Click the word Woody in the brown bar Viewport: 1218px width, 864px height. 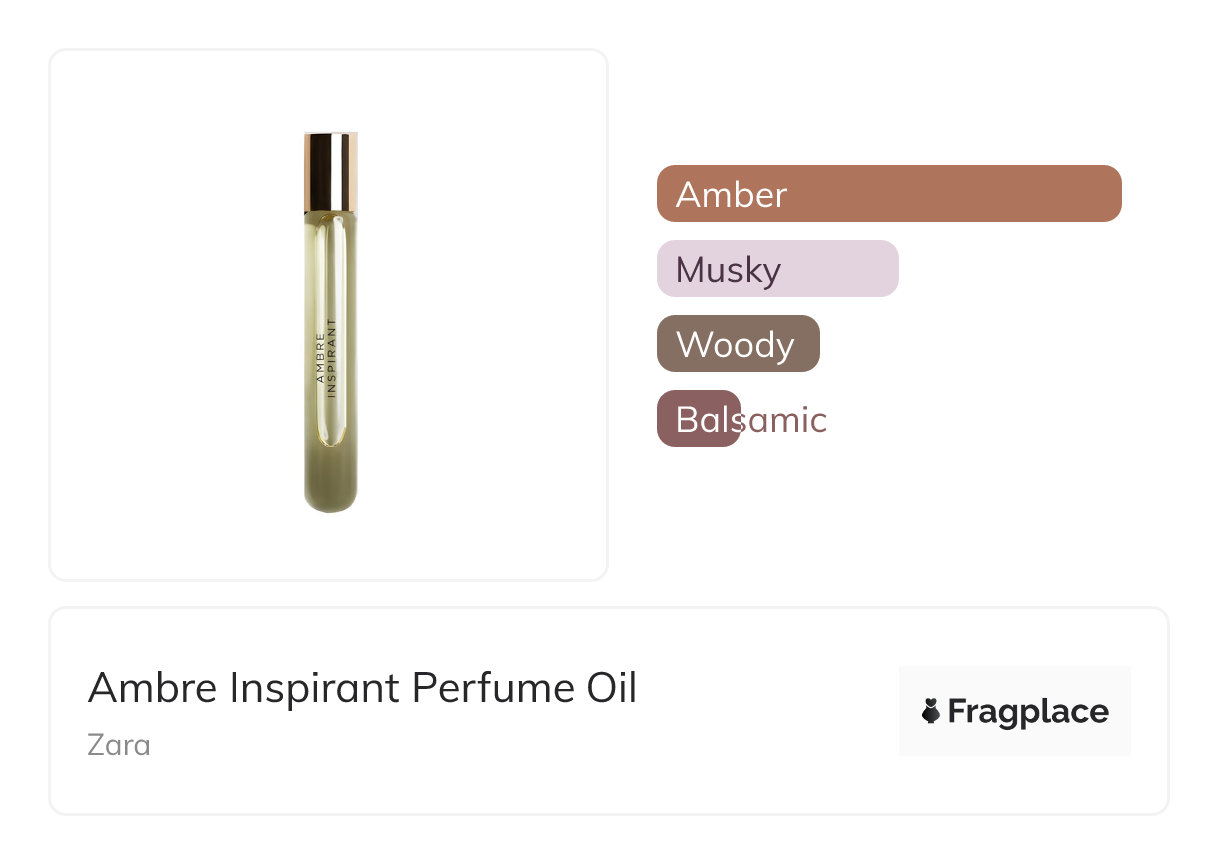pos(735,344)
